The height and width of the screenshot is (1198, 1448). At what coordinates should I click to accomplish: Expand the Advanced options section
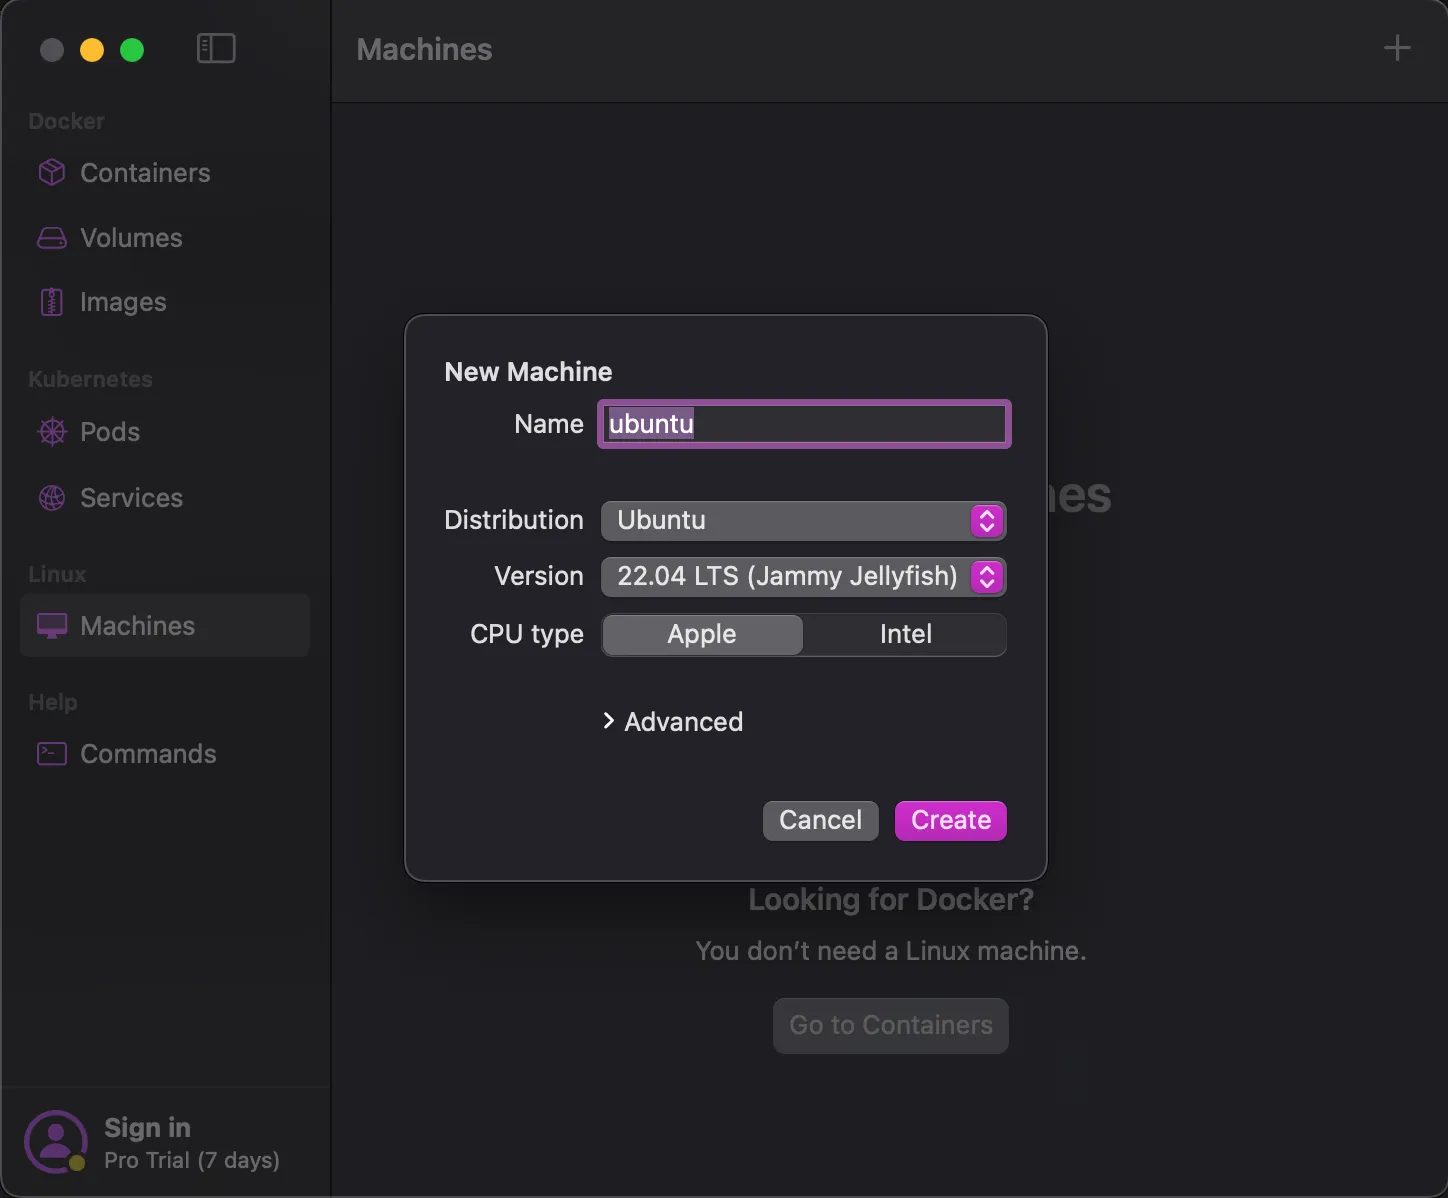tap(673, 722)
